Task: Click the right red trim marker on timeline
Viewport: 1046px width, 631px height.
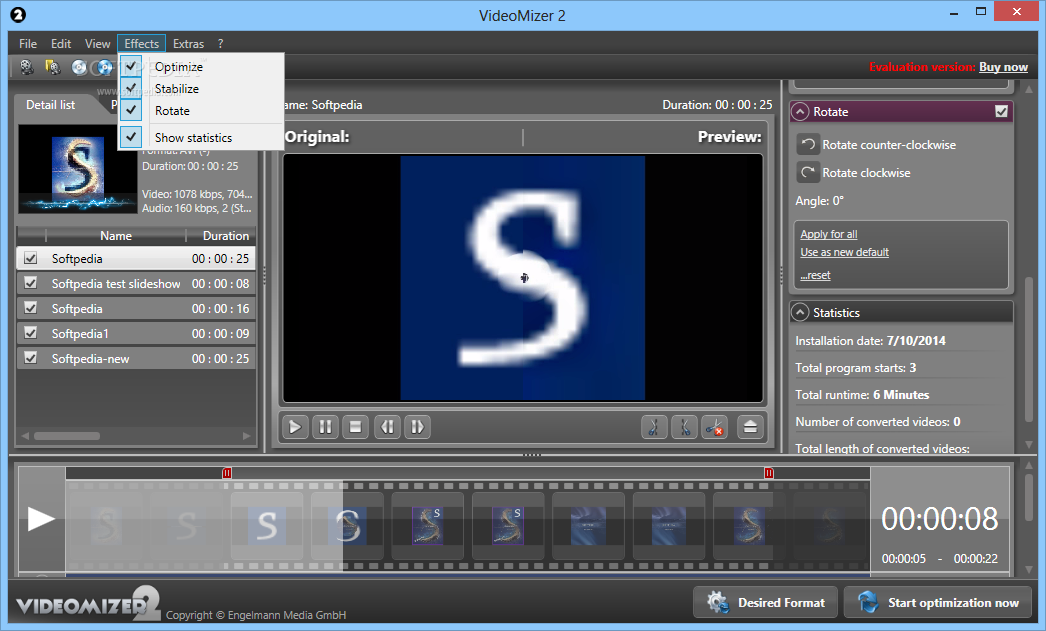Action: tap(768, 473)
